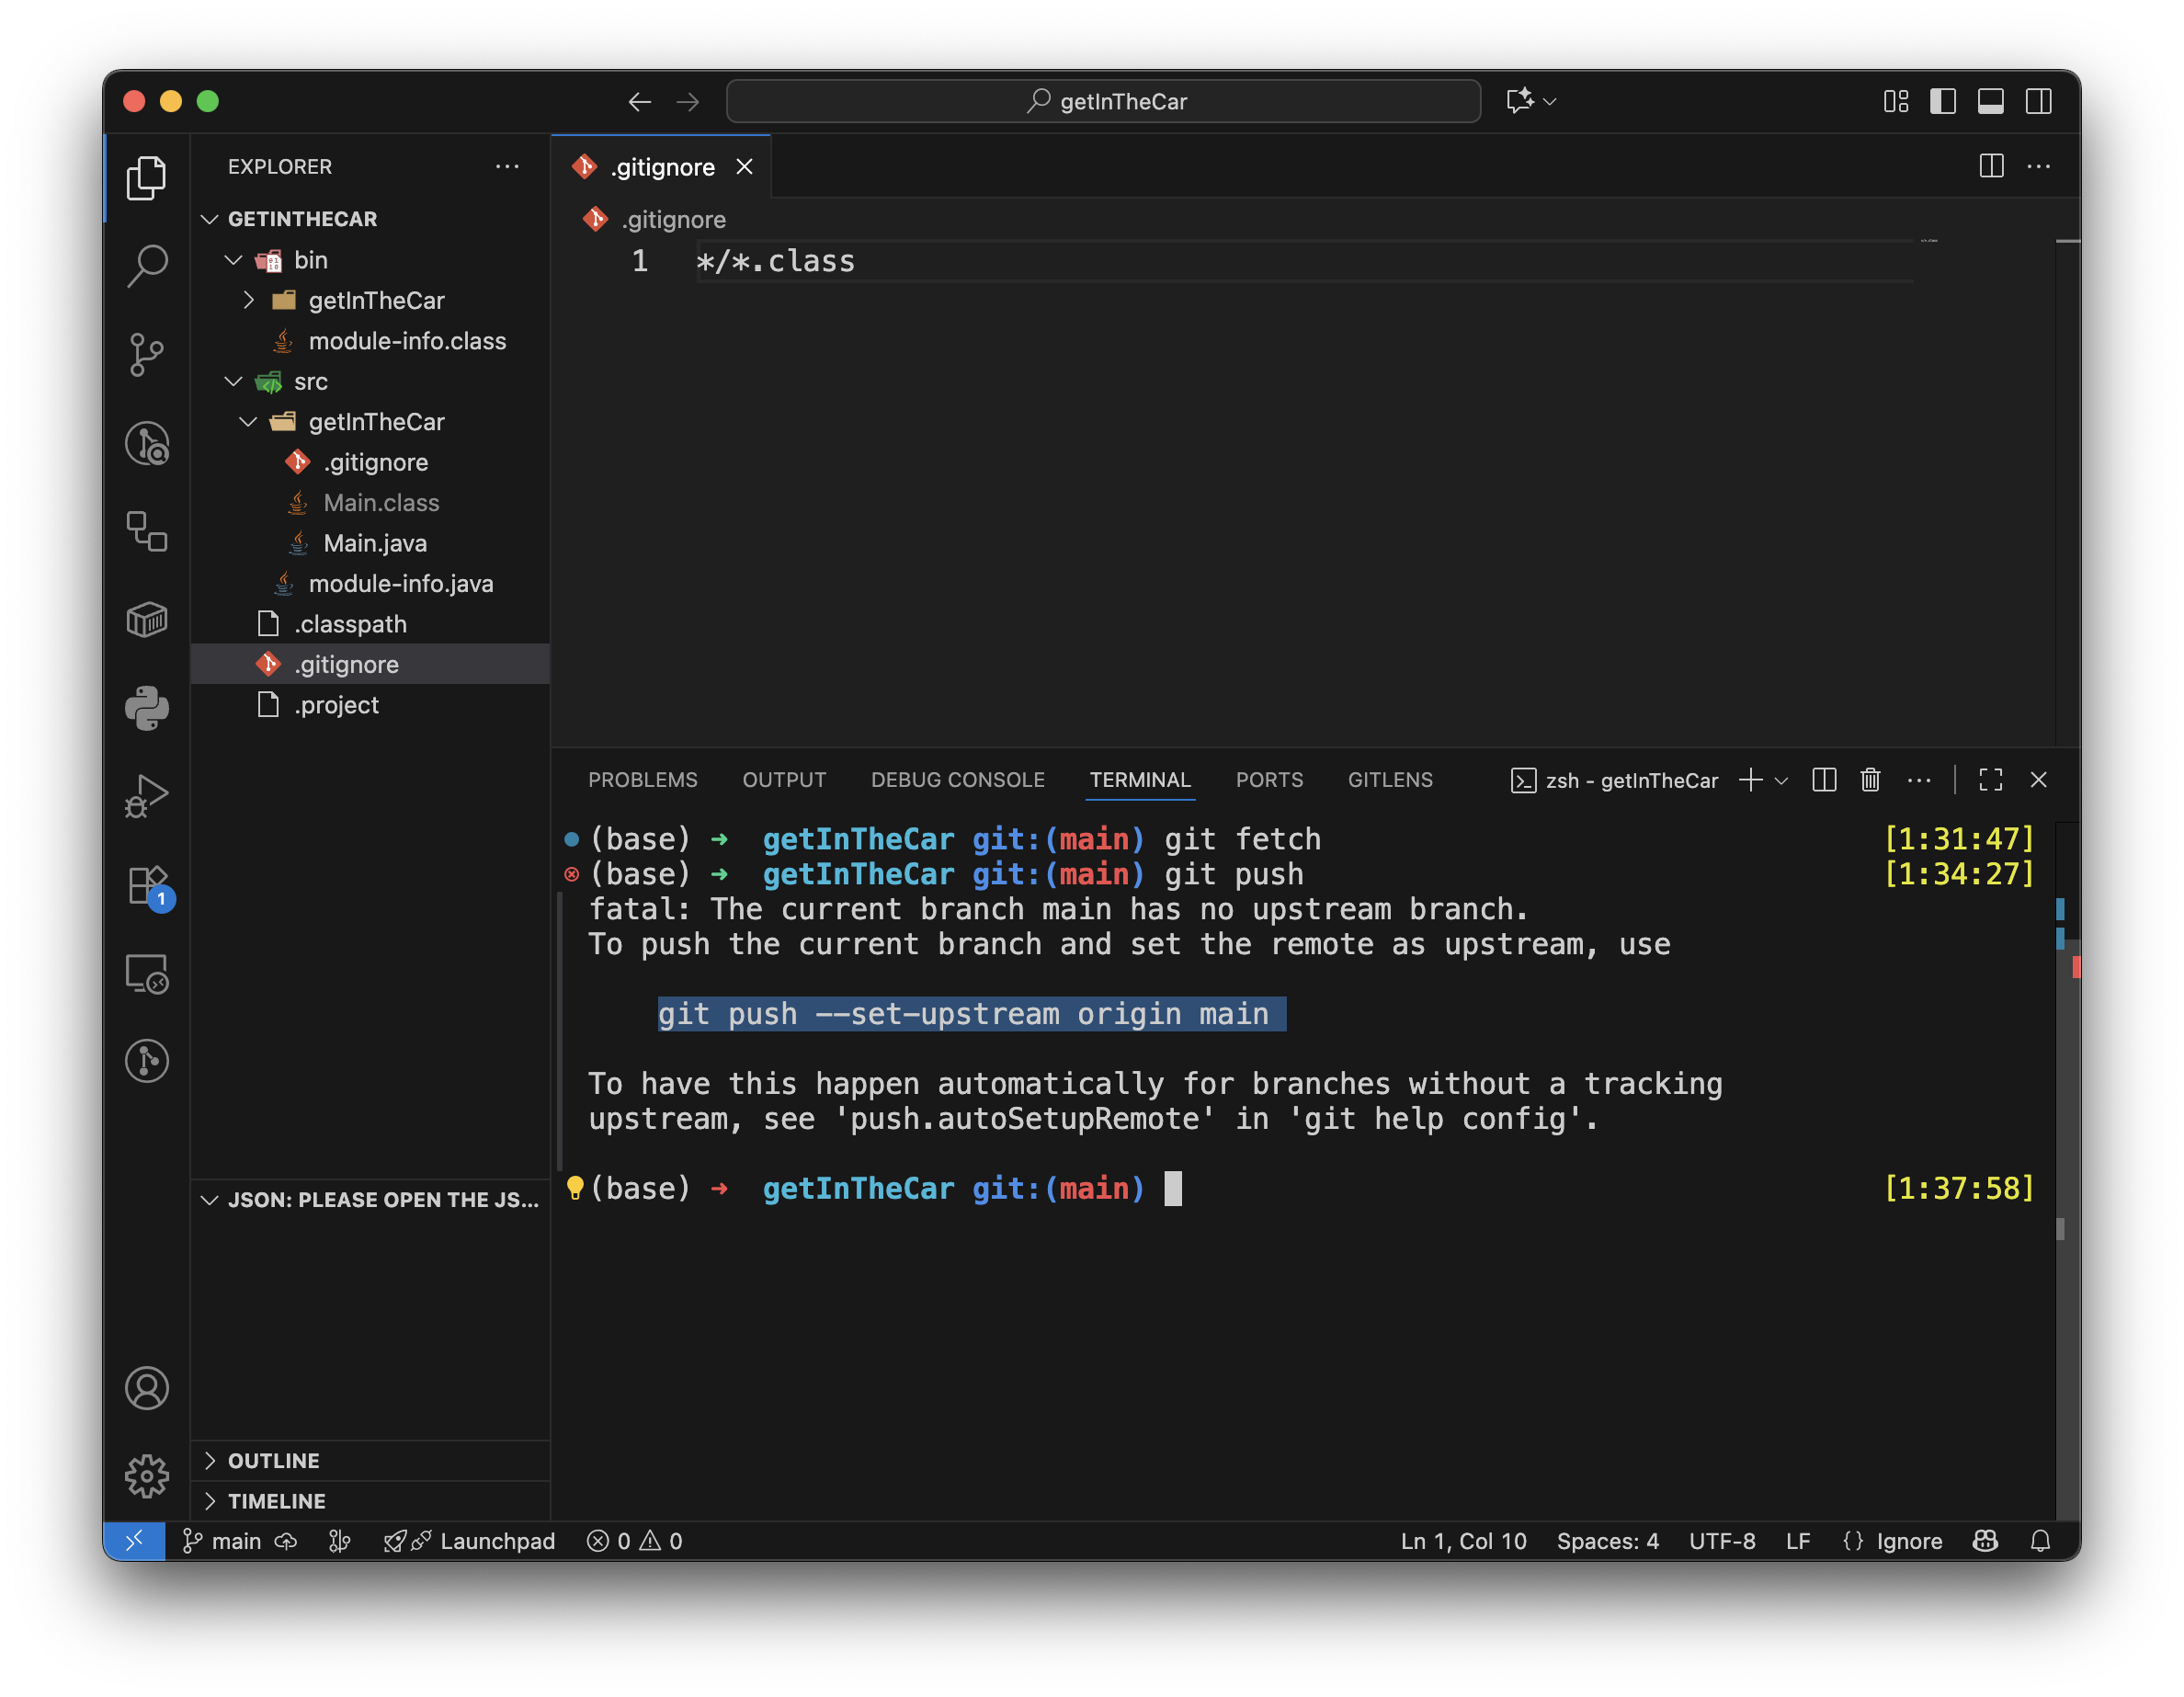
Task: Open the Search view in activity bar
Action: pos(147,266)
